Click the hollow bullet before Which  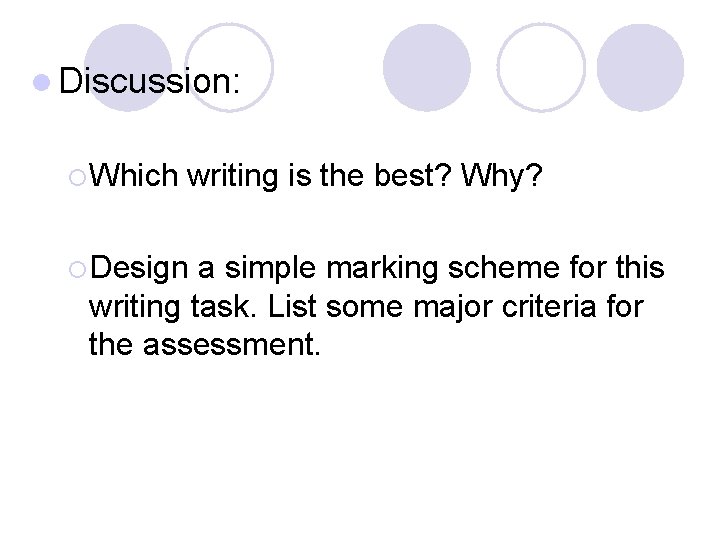(x=79, y=178)
